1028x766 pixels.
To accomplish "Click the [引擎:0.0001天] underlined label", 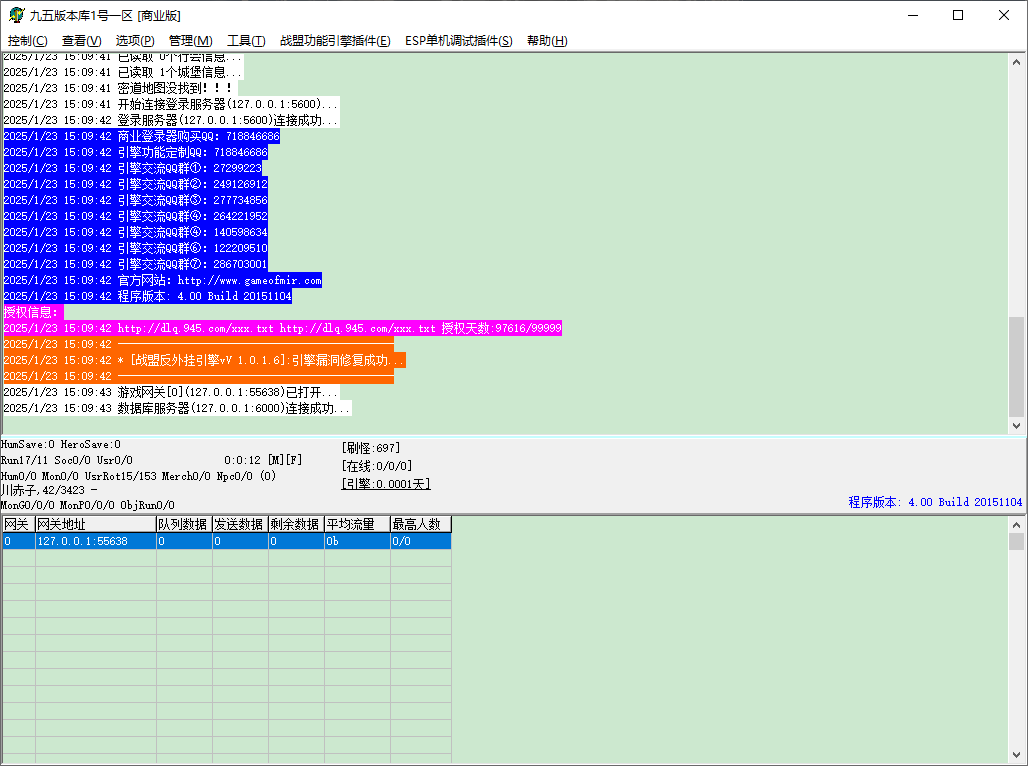I will [386, 484].
